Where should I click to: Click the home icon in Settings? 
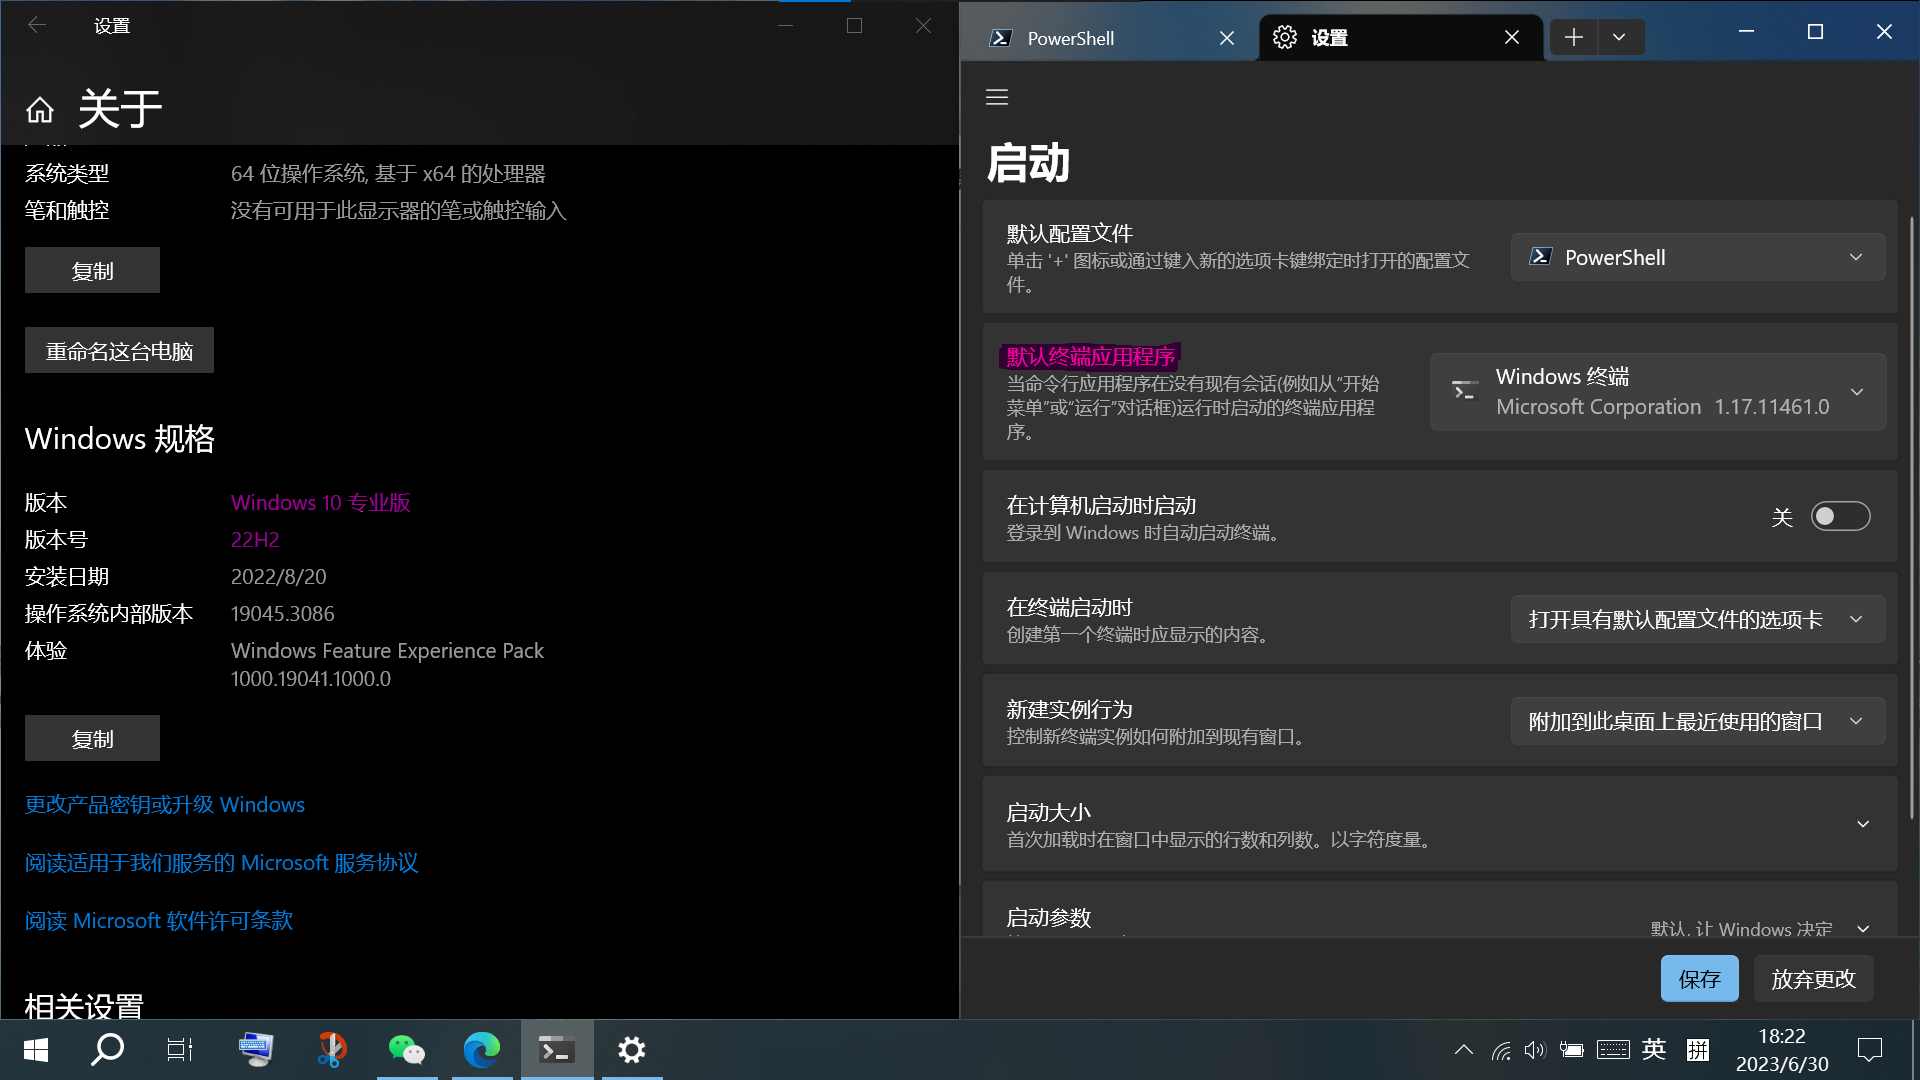[x=40, y=110]
